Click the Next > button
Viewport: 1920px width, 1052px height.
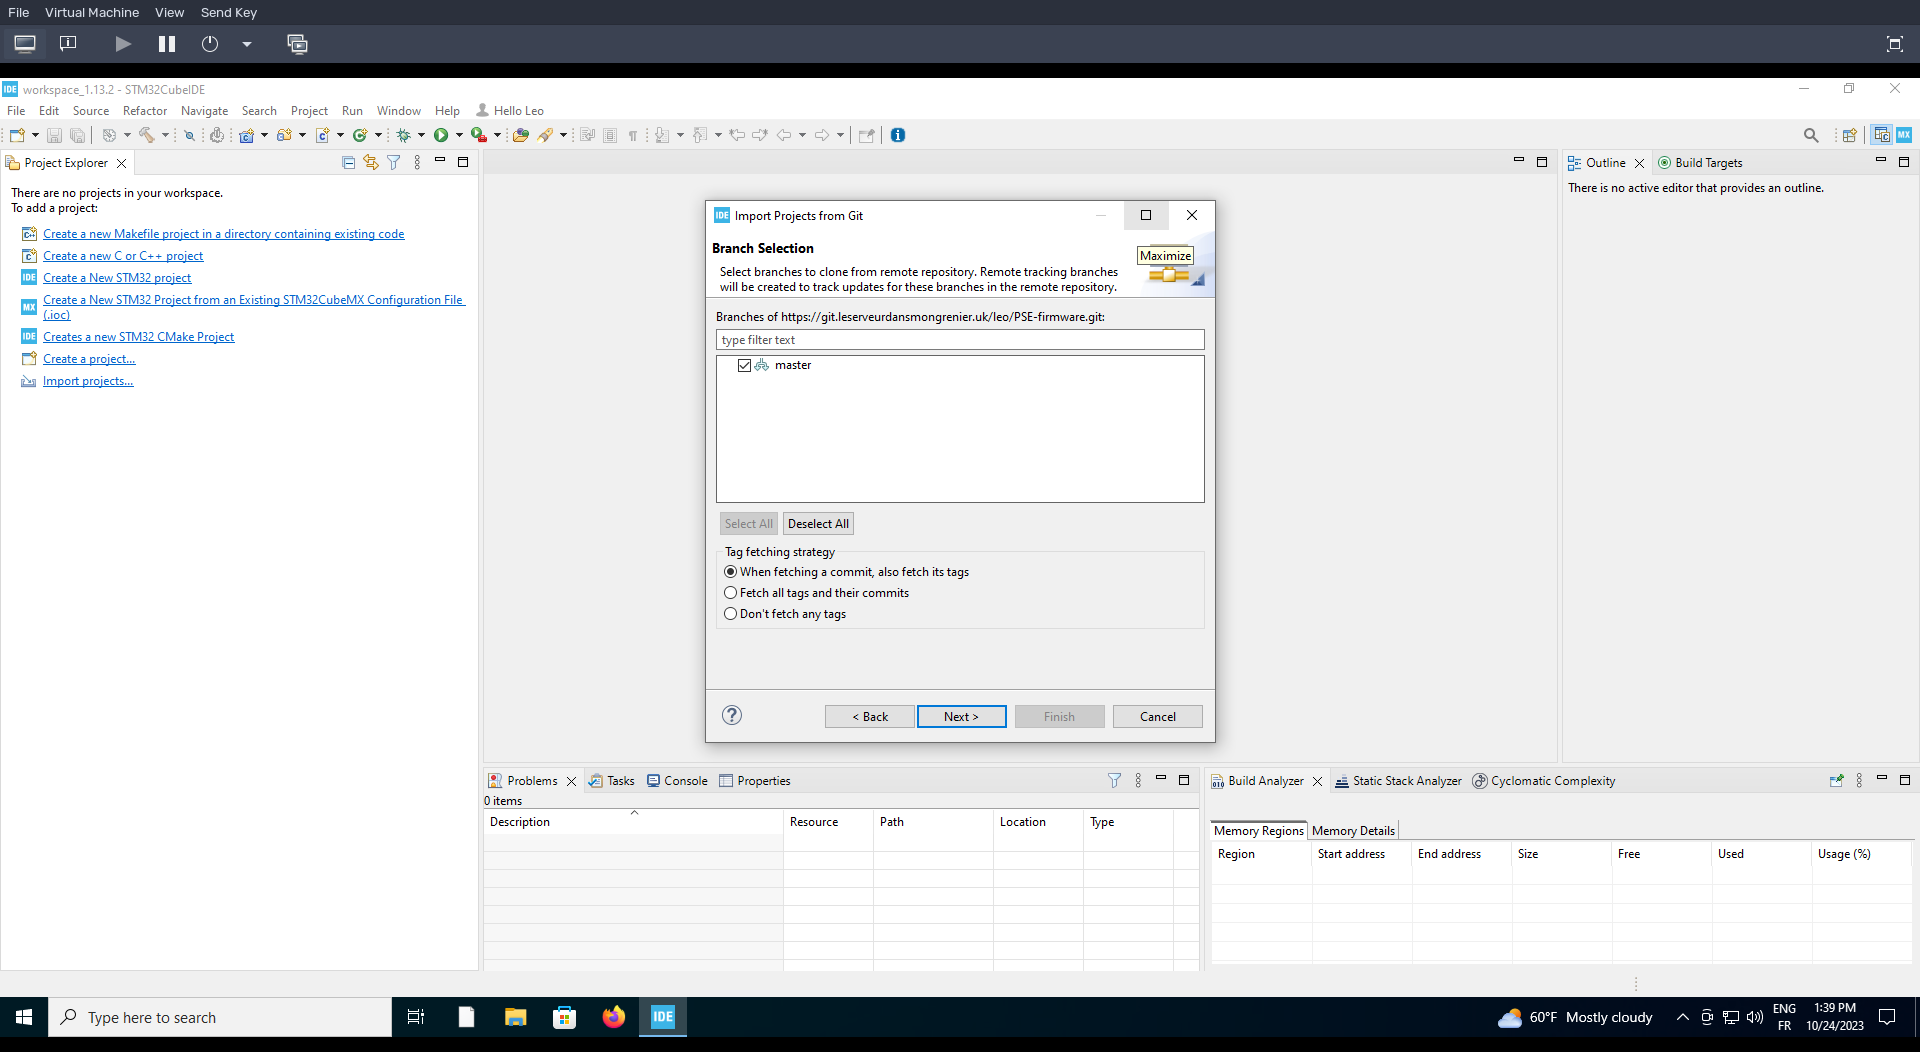[x=961, y=716]
